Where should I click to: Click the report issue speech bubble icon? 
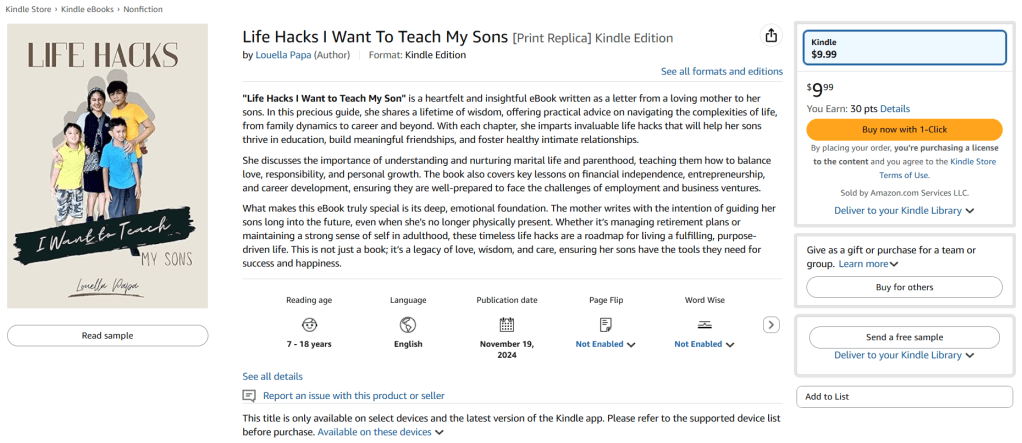click(x=250, y=396)
